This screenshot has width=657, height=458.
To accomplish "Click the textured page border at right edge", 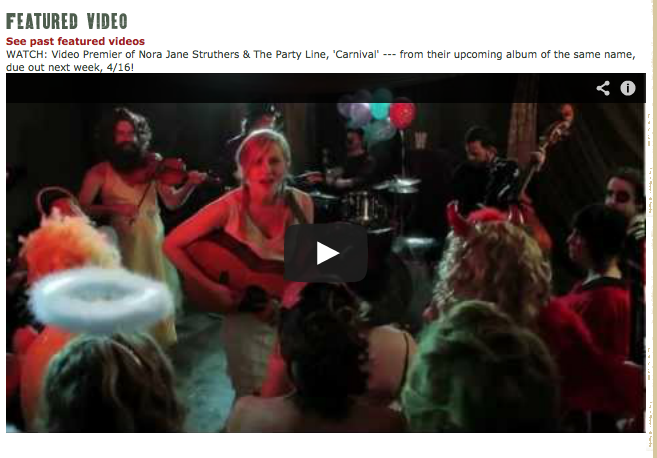I will 651,229.
